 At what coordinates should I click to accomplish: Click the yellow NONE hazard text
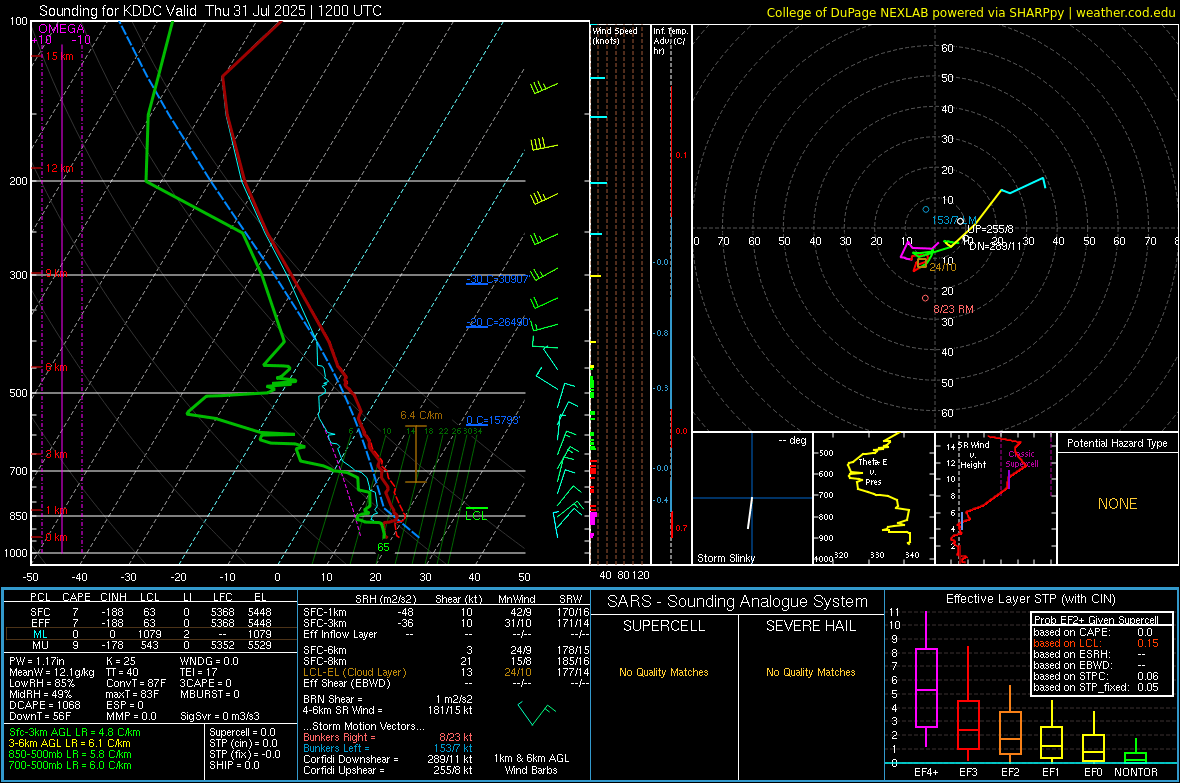click(1117, 504)
